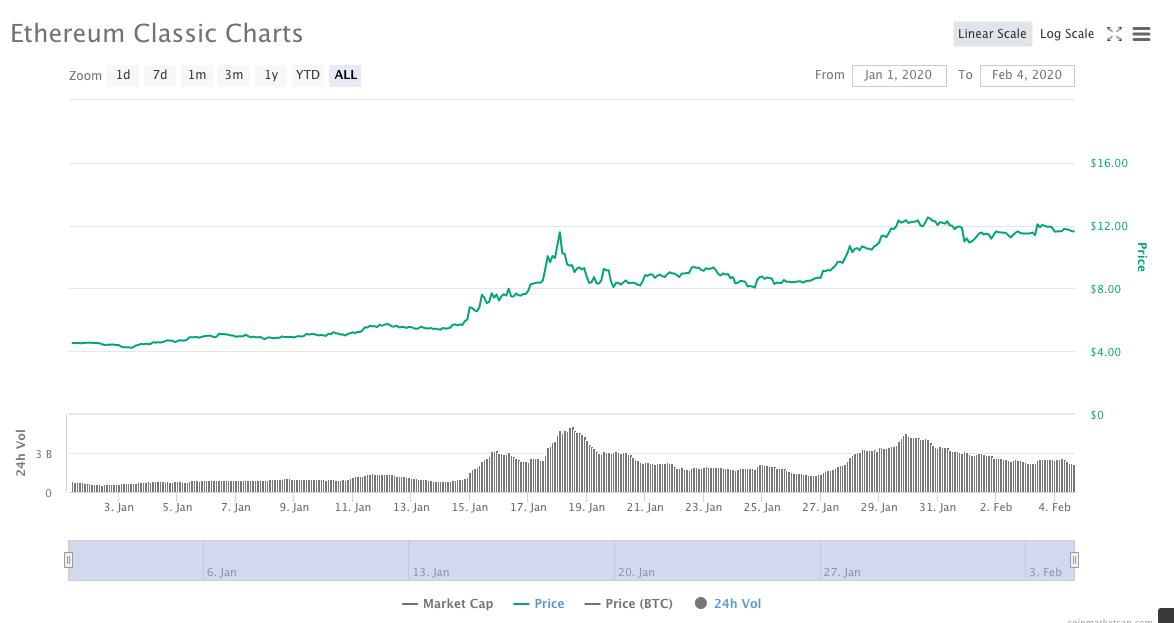Click the To date field showing Feb 4, 2020
The width and height of the screenshot is (1174, 623).
pyautogui.click(x=1027, y=74)
